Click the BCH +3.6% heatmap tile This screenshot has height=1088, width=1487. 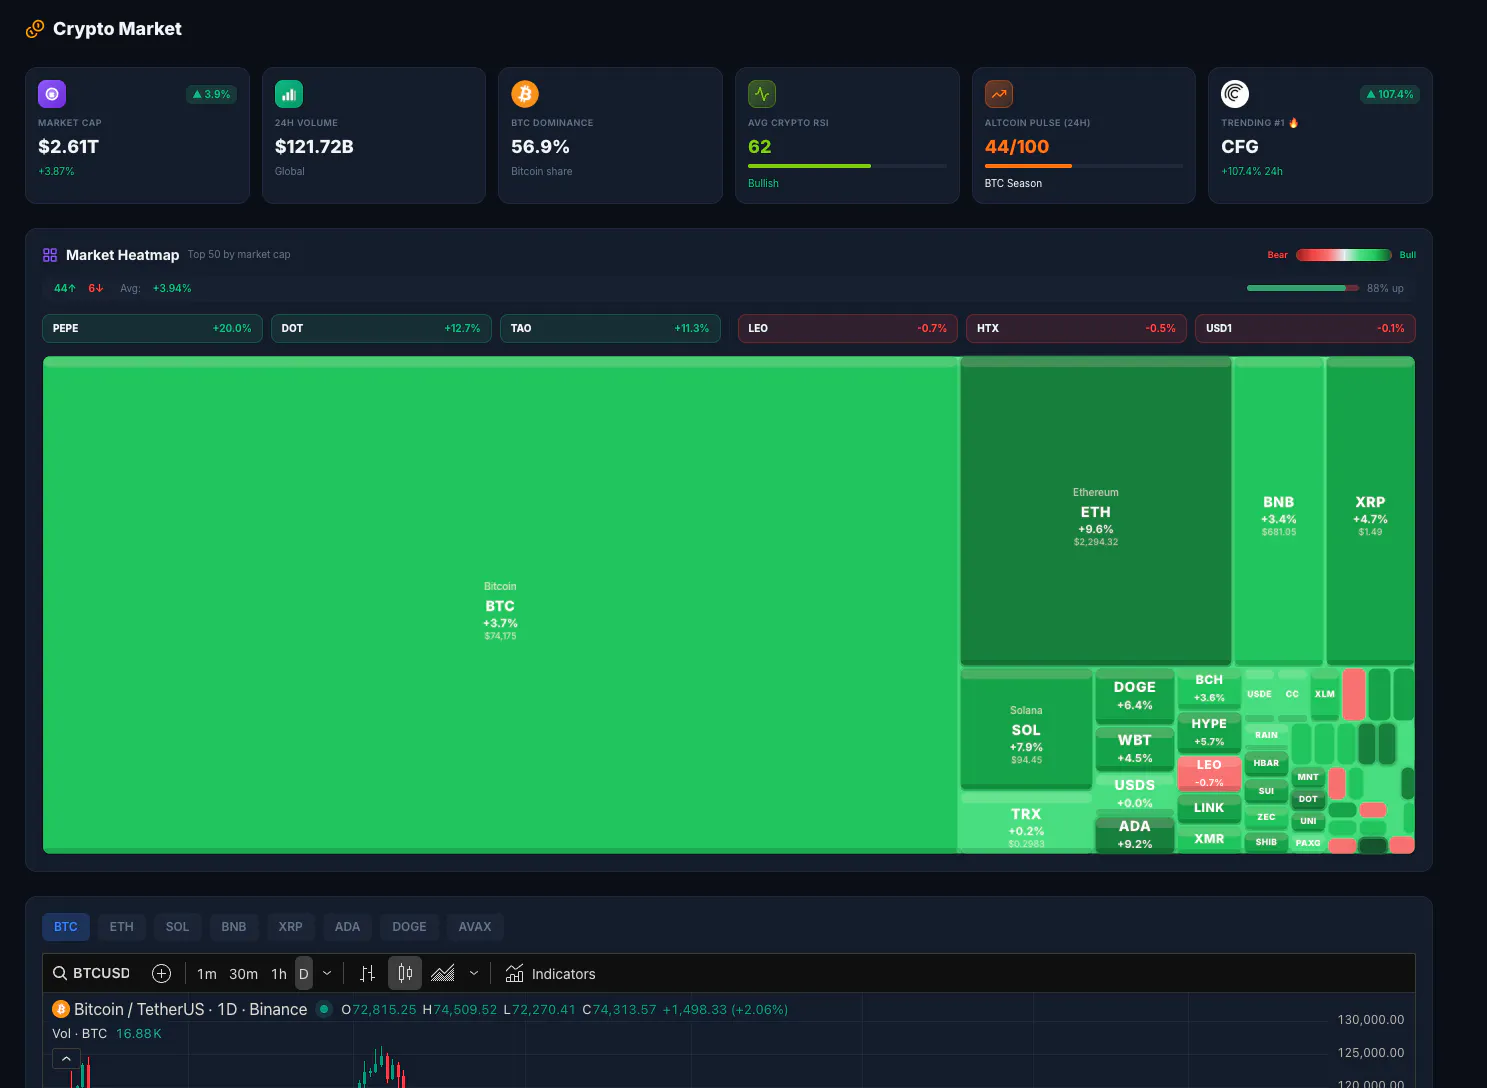tap(1209, 688)
